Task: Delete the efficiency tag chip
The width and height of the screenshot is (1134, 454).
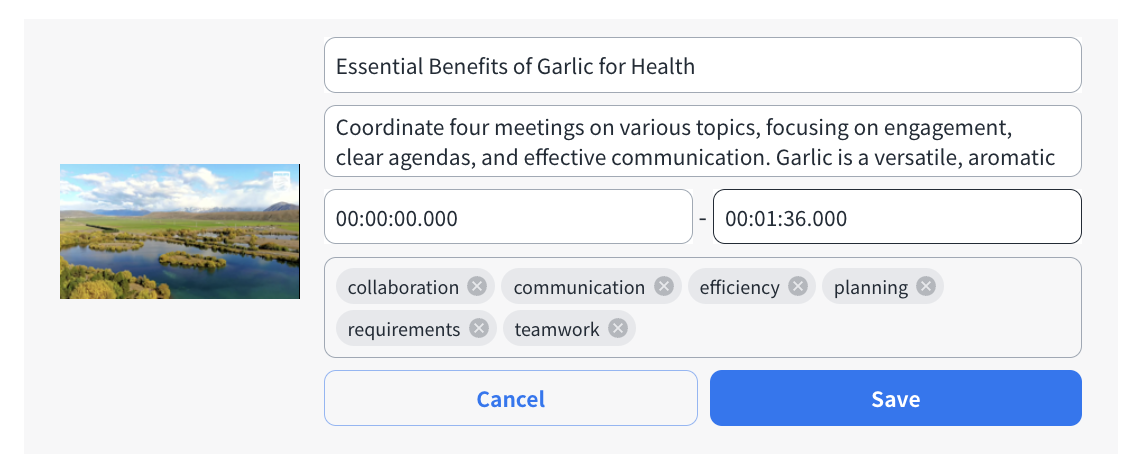Action: point(797,287)
